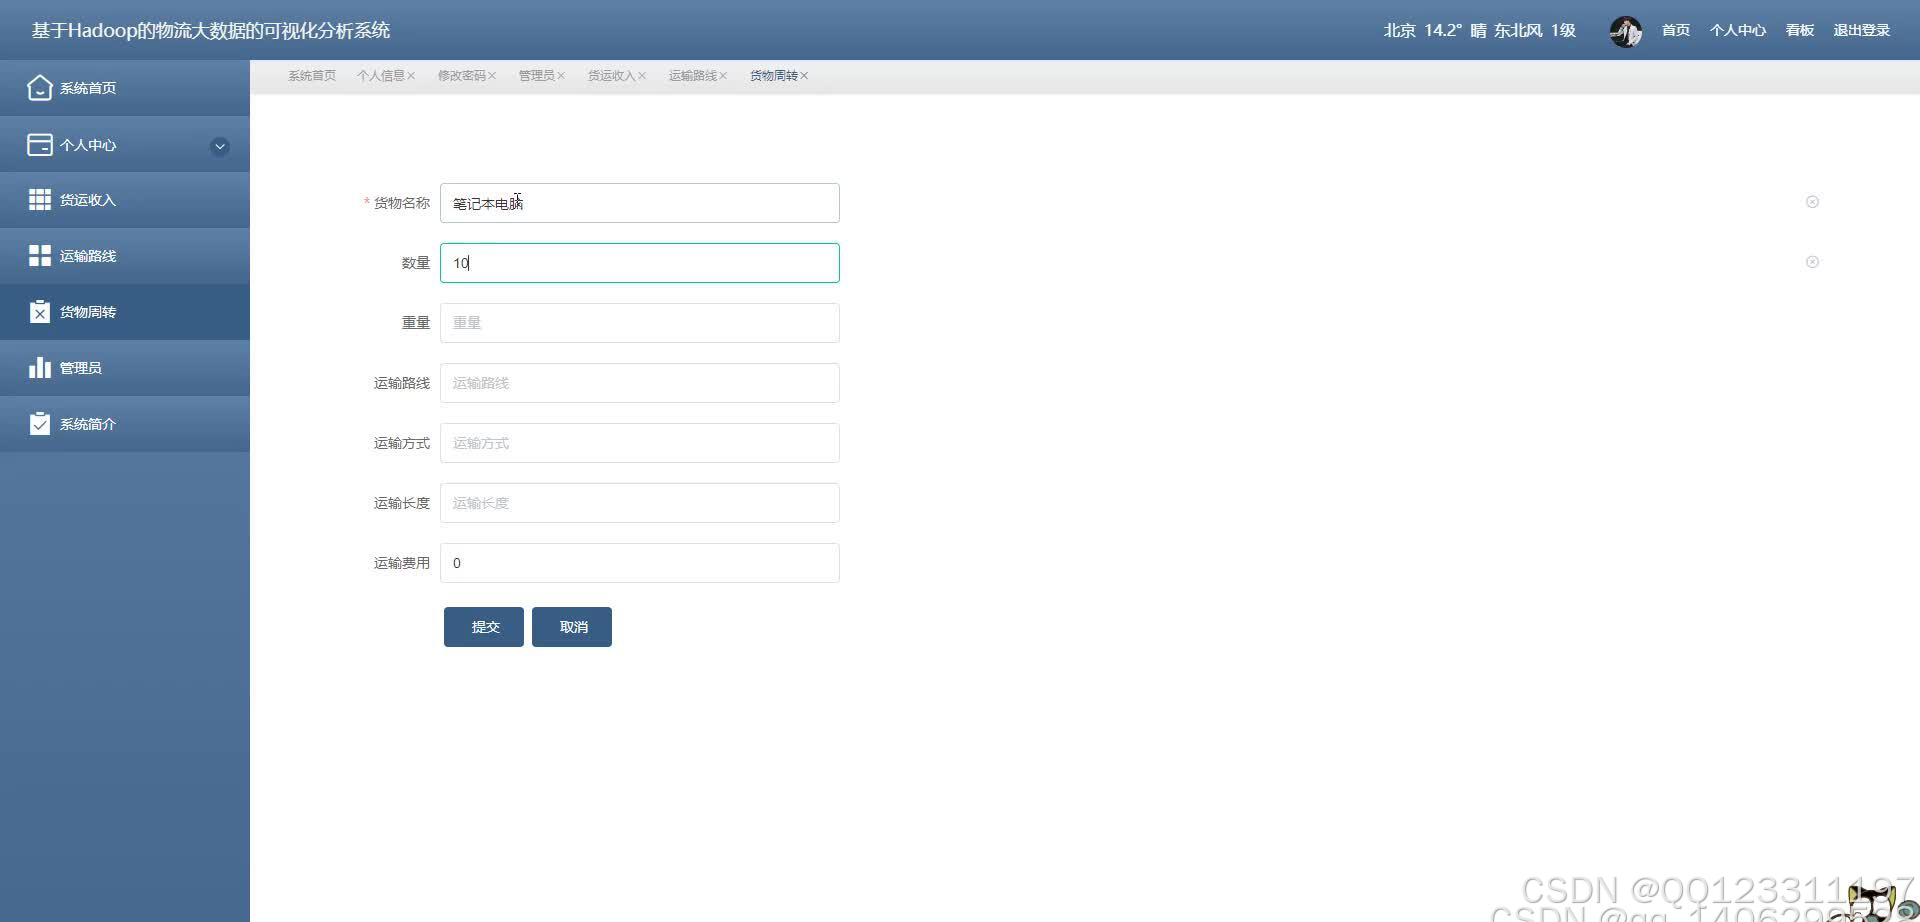Click the system title 基于Hadoop的物流大数据的可视化分析系统
1920x922 pixels.
point(211,31)
